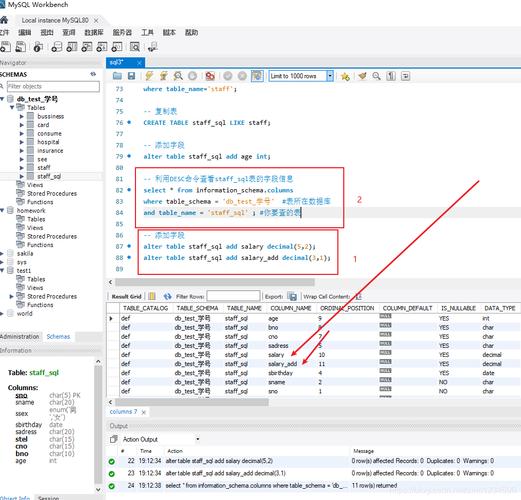Click the star add-to-snippets icon
Image resolution: width=521 pixels, height=500 pixels.
345,77
